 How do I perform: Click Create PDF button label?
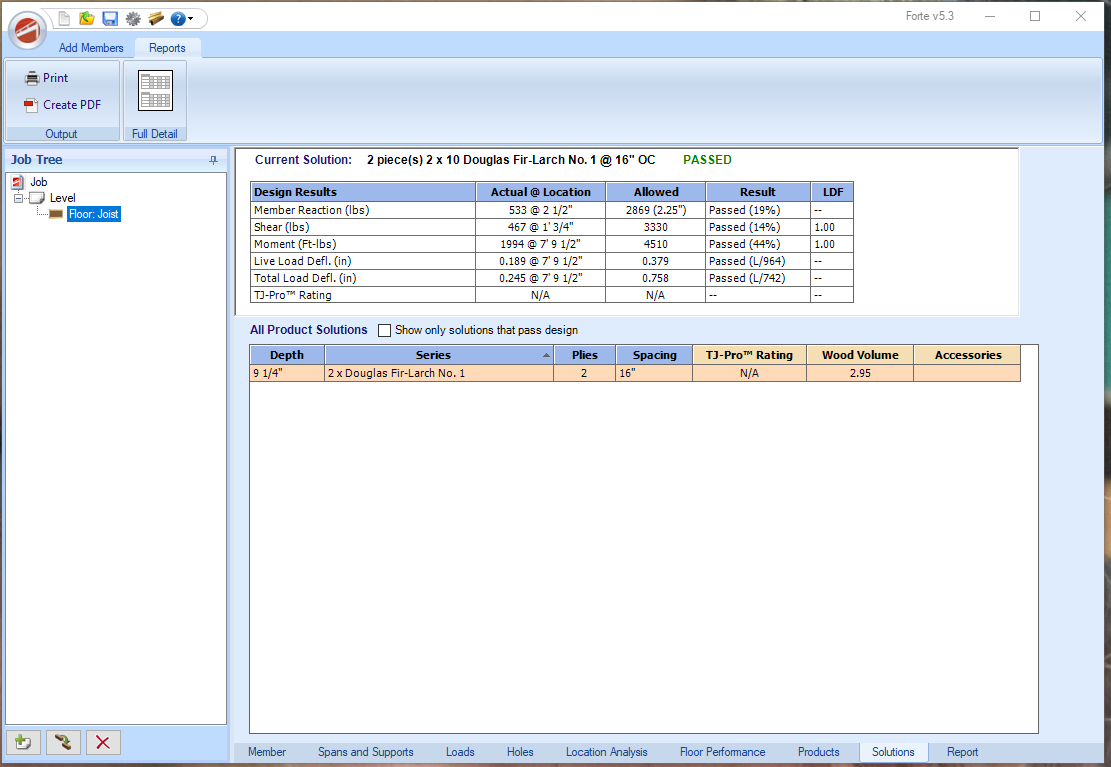coord(72,105)
